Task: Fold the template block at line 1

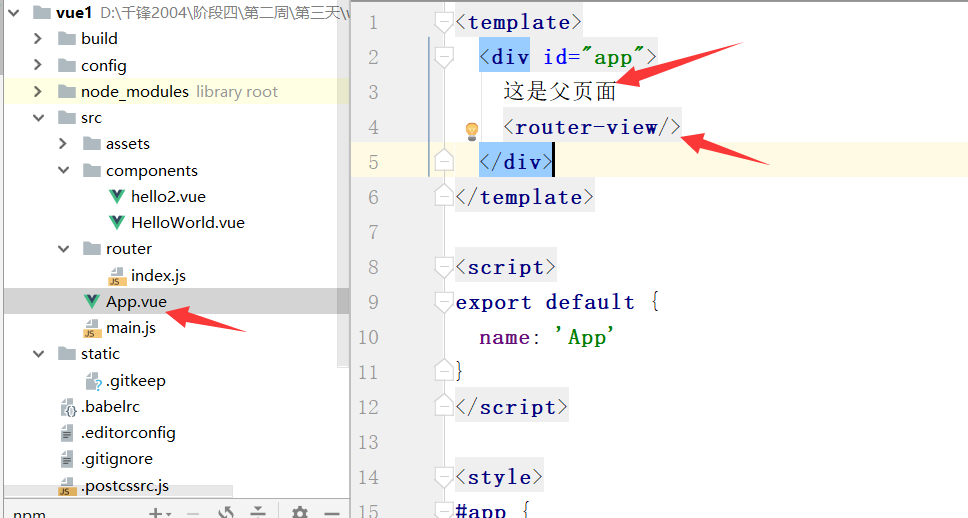Action: pyautogui.click(x=444, y=23)
